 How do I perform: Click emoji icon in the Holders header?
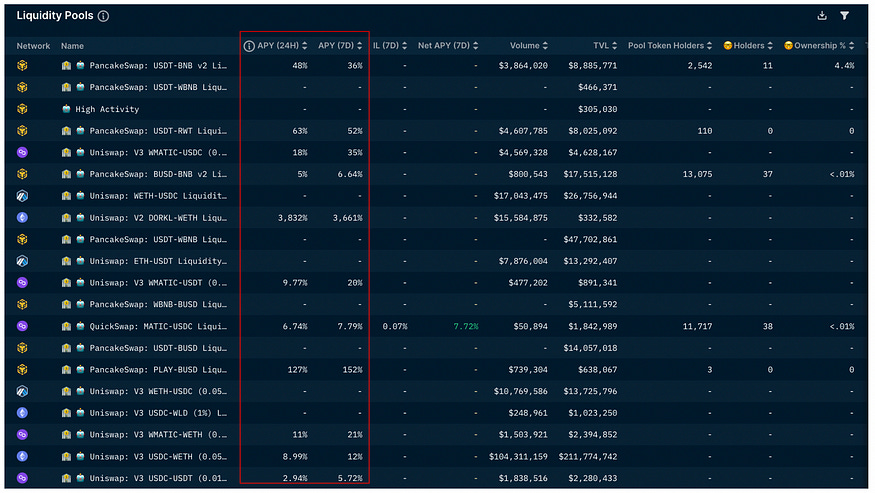coord(728,46)
